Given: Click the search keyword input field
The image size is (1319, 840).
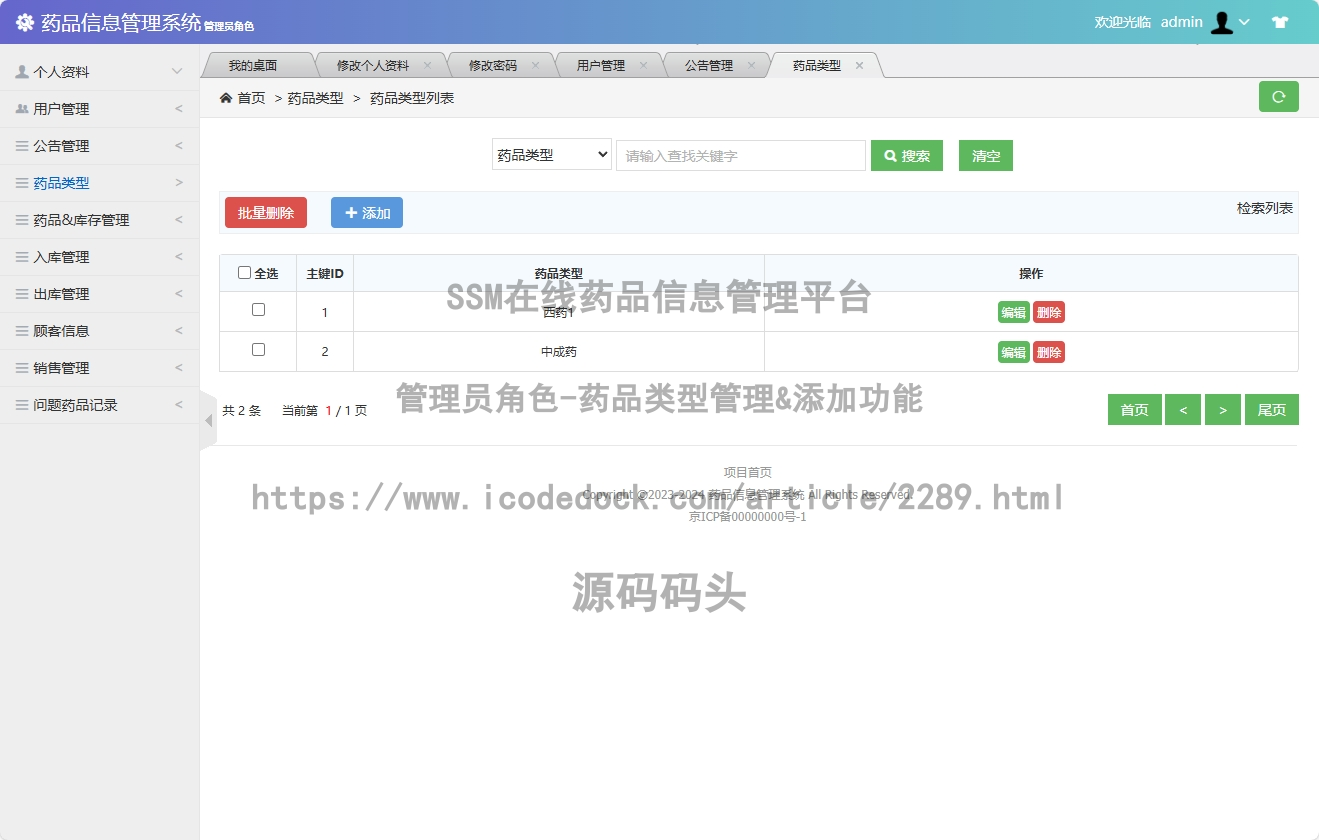Looking at the screenshot, I should (x=741, y=155).
